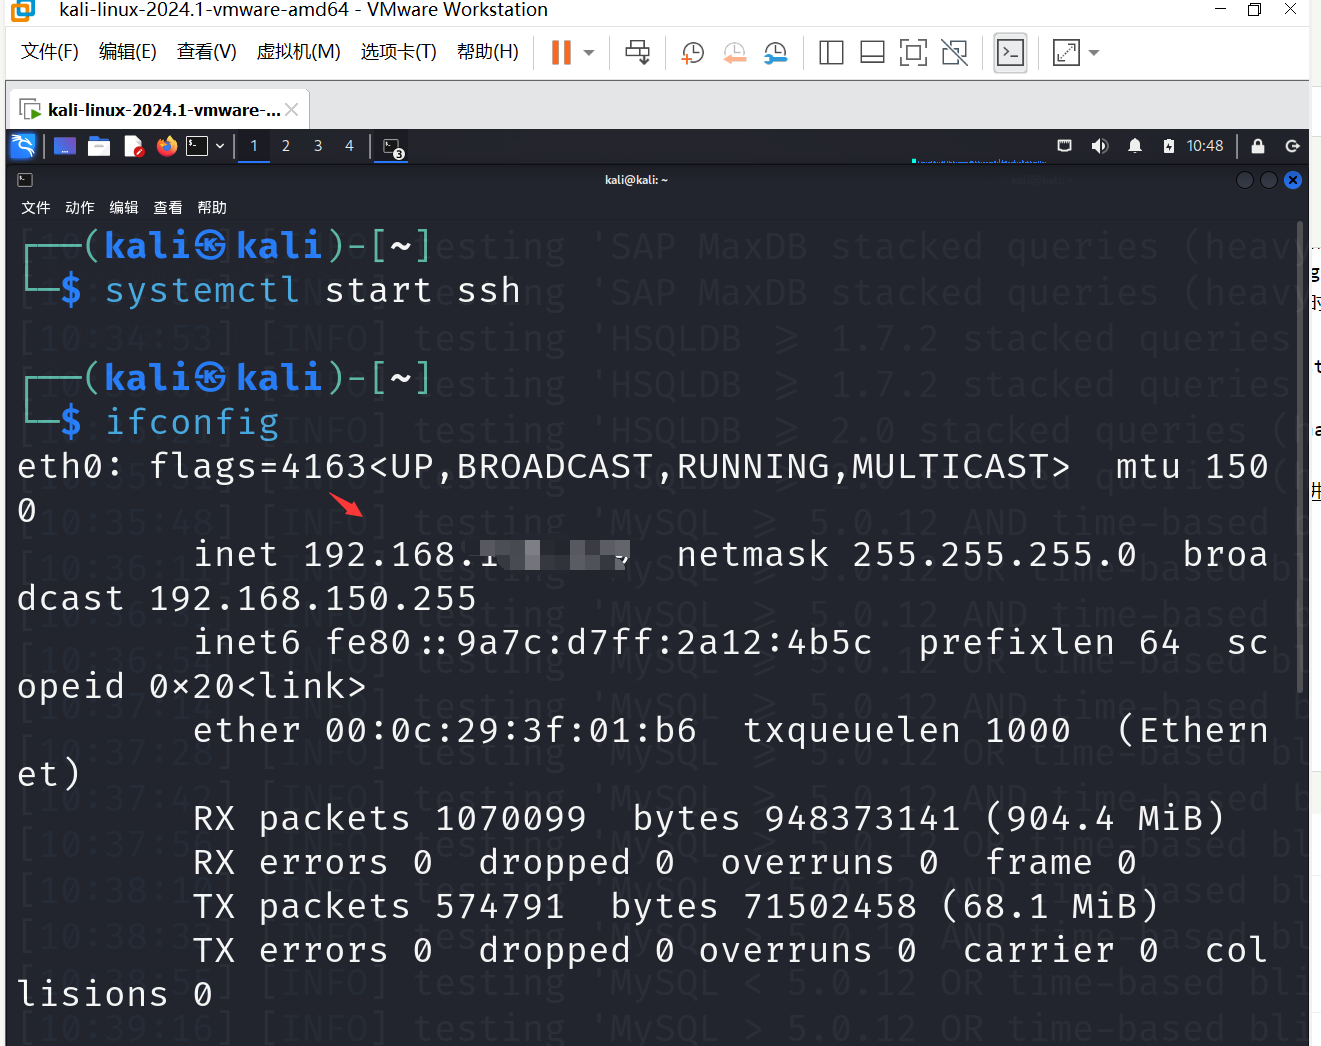
Task: Click the kali@kali: ~ title text
Action: [636, 180]
